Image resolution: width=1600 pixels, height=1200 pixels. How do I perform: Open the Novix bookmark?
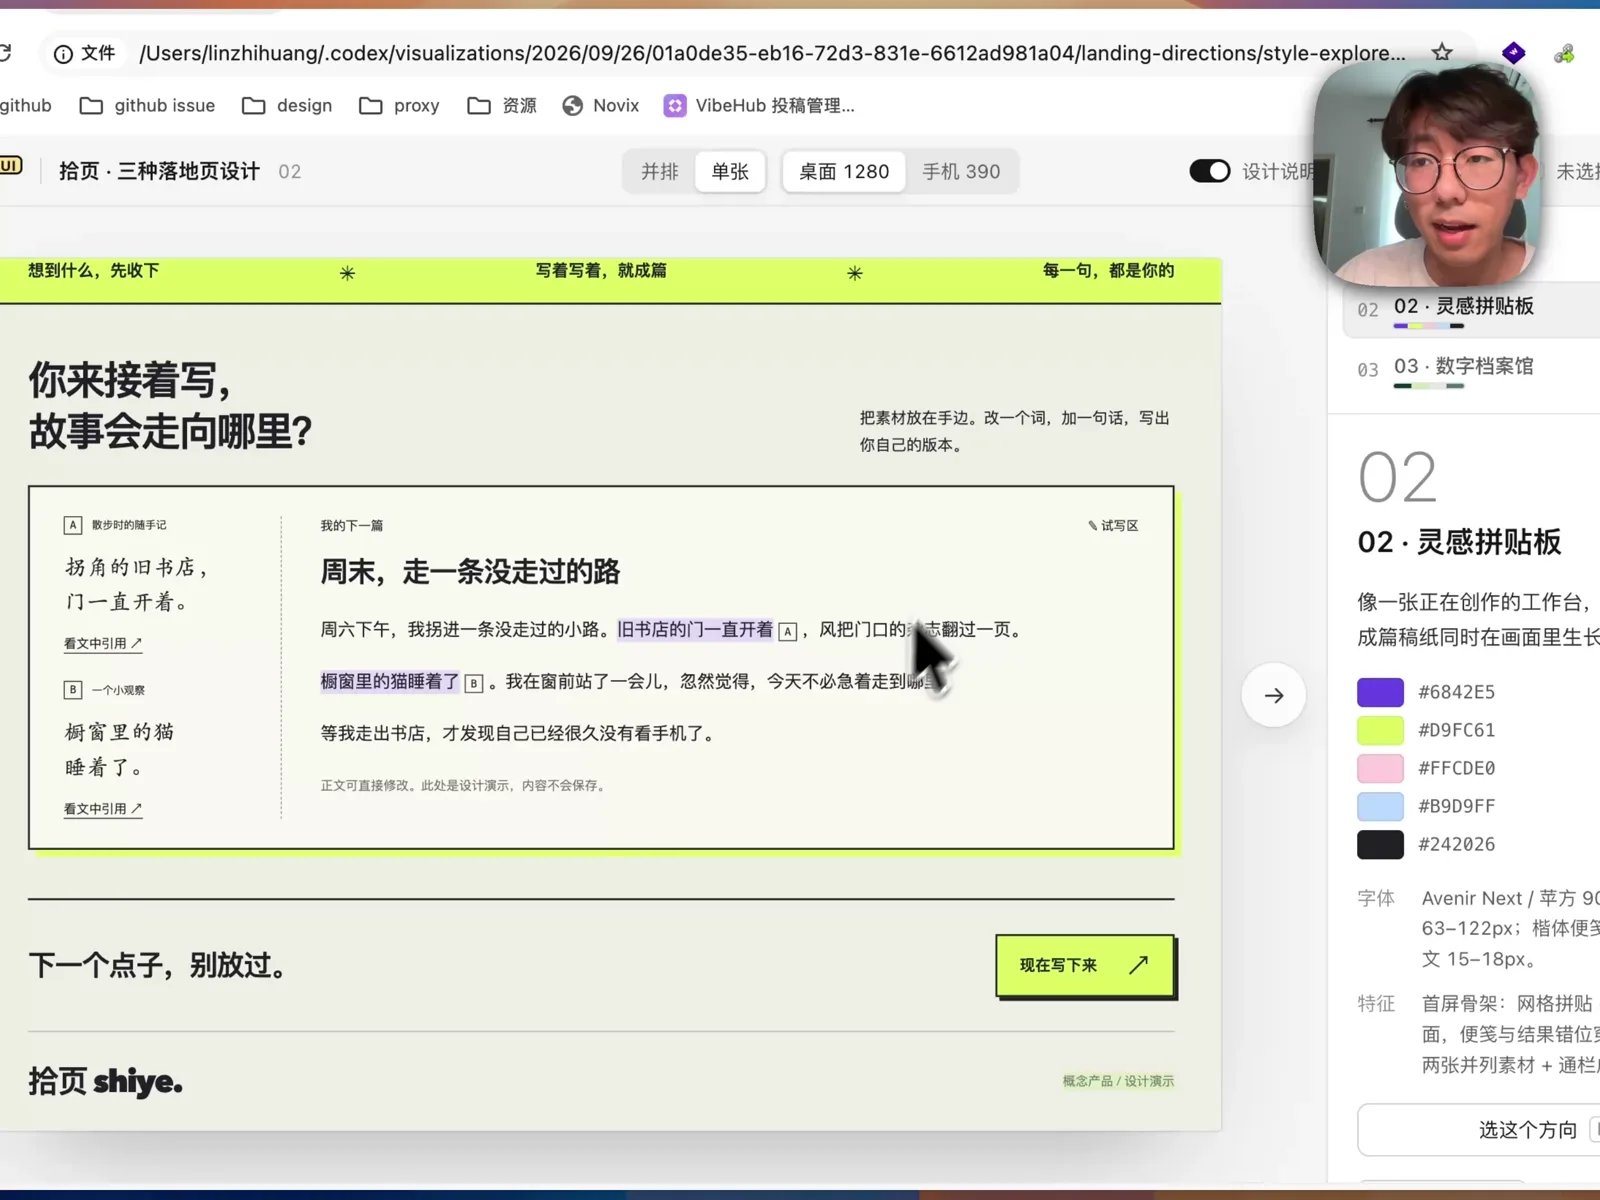(x=600, y=105)
